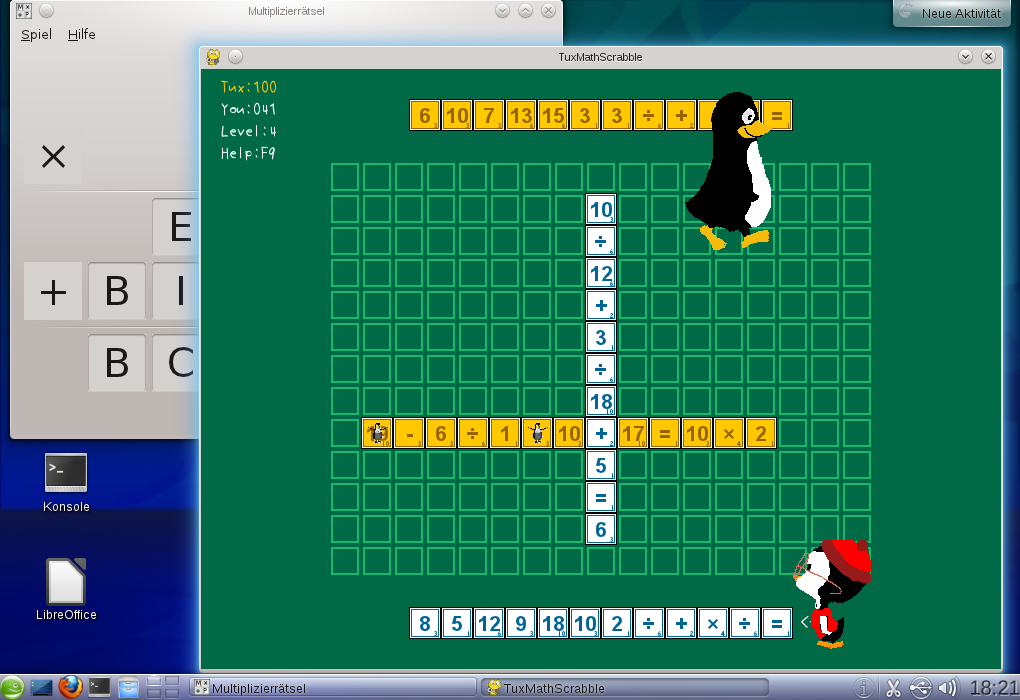Open the Hilfe menu in Multiplizierrätsel

click(x=81, y=34)
